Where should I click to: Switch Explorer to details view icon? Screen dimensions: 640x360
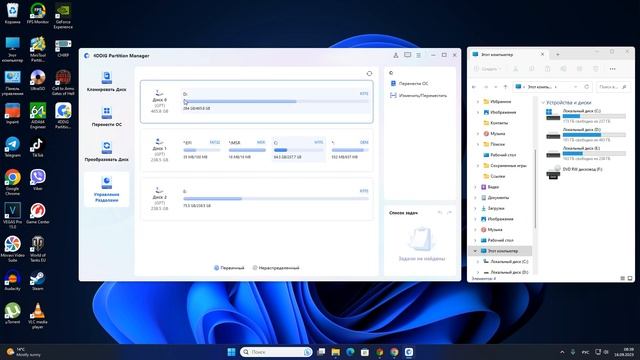click(622, 278)
